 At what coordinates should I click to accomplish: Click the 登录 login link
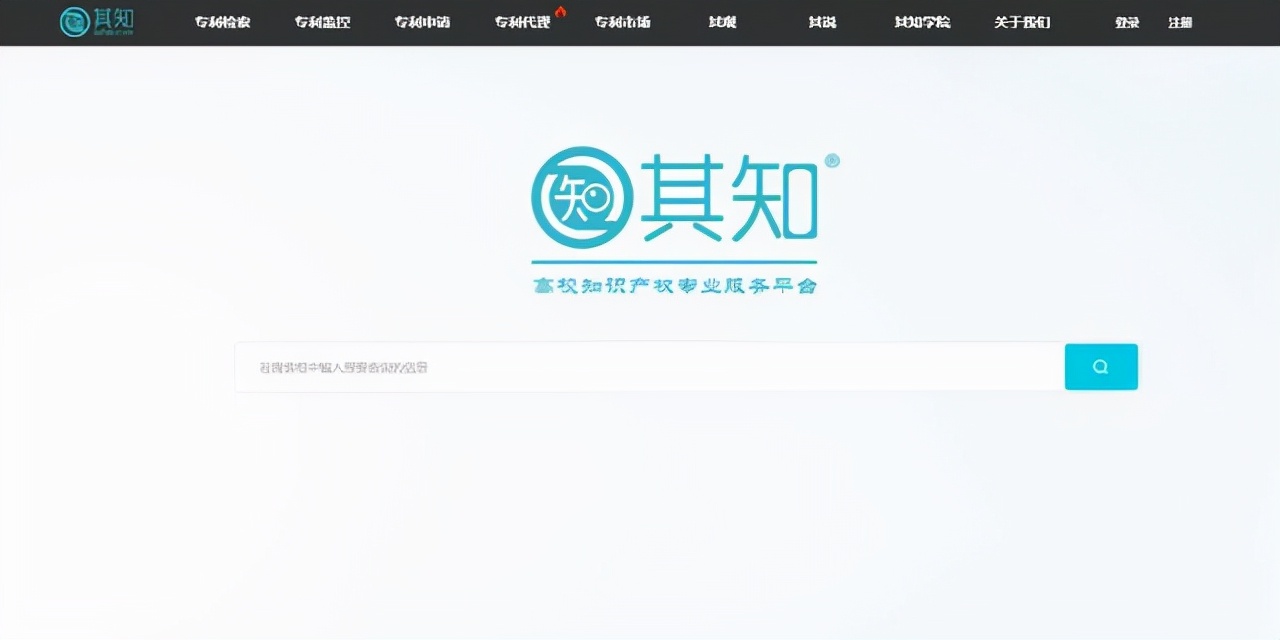1127,22
